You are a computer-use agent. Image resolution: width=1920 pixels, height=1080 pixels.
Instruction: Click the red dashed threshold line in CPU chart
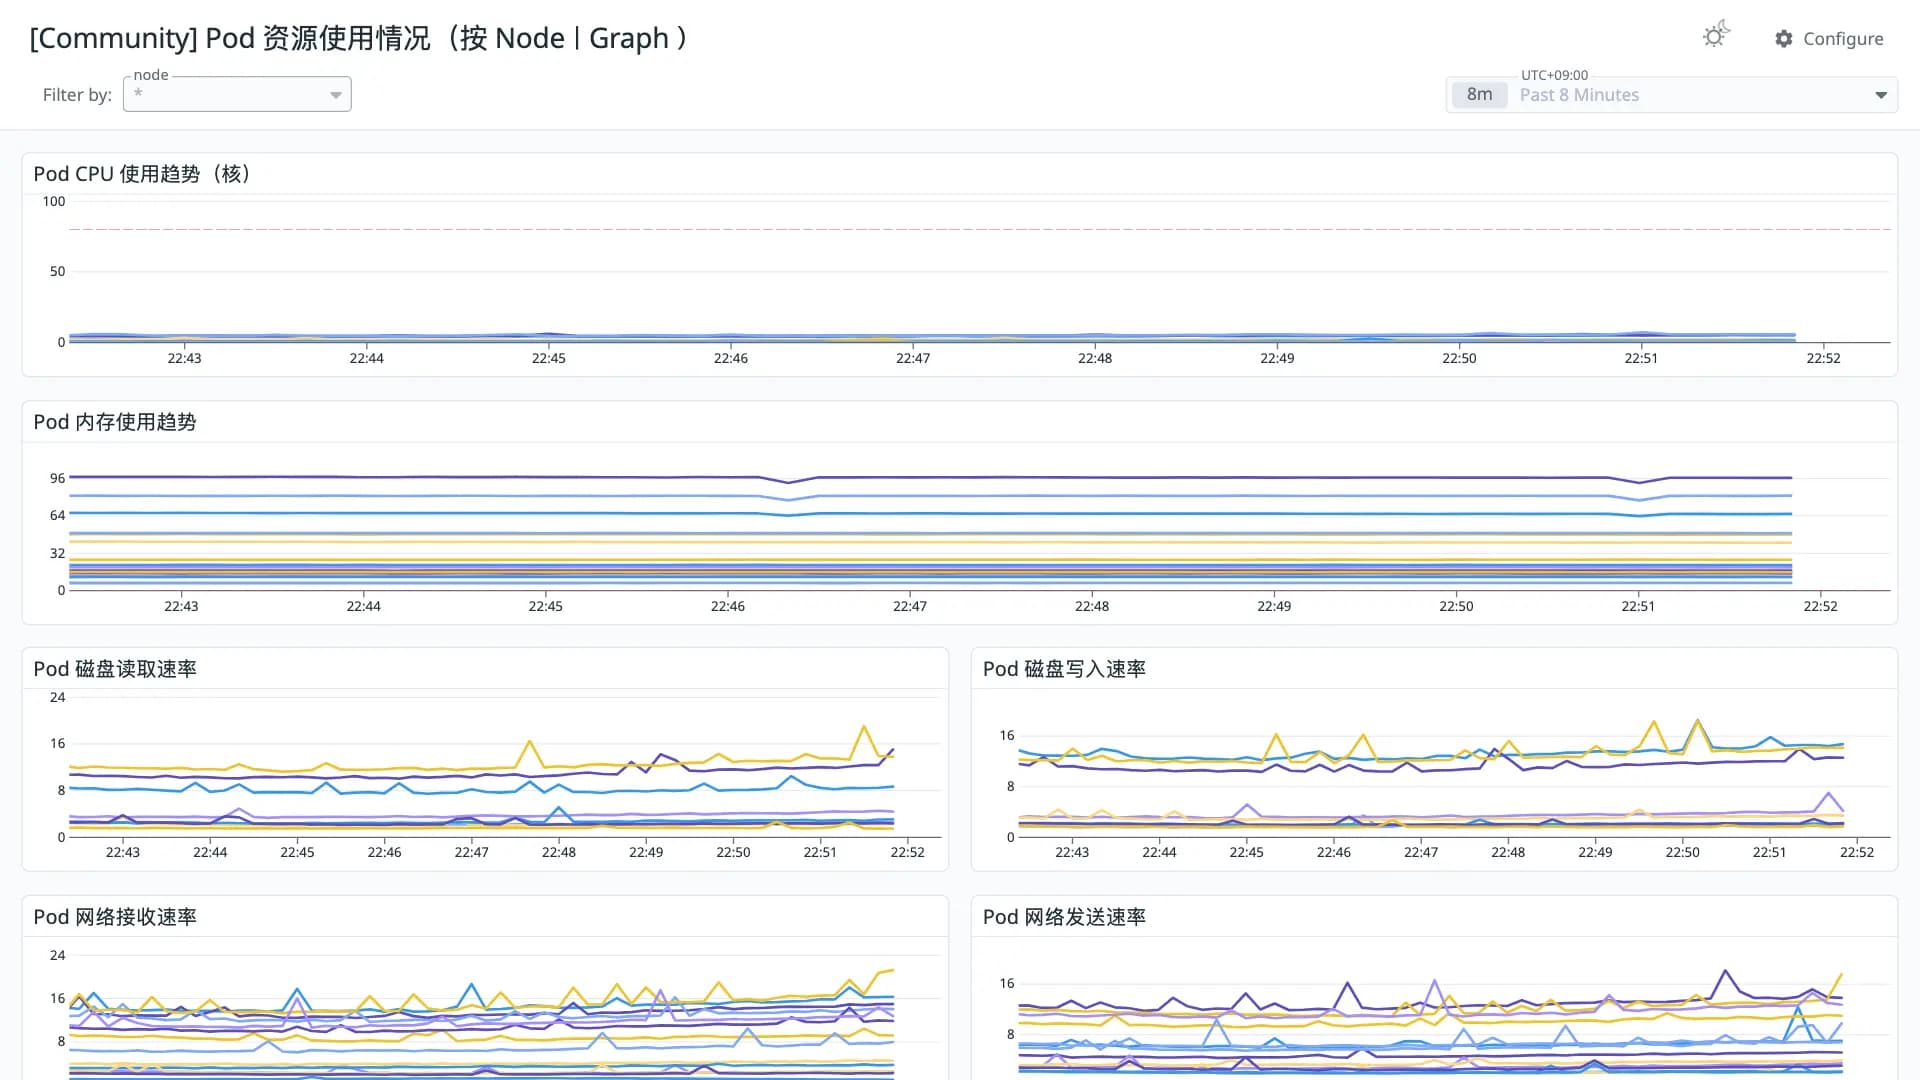click(x=980, y=229)
